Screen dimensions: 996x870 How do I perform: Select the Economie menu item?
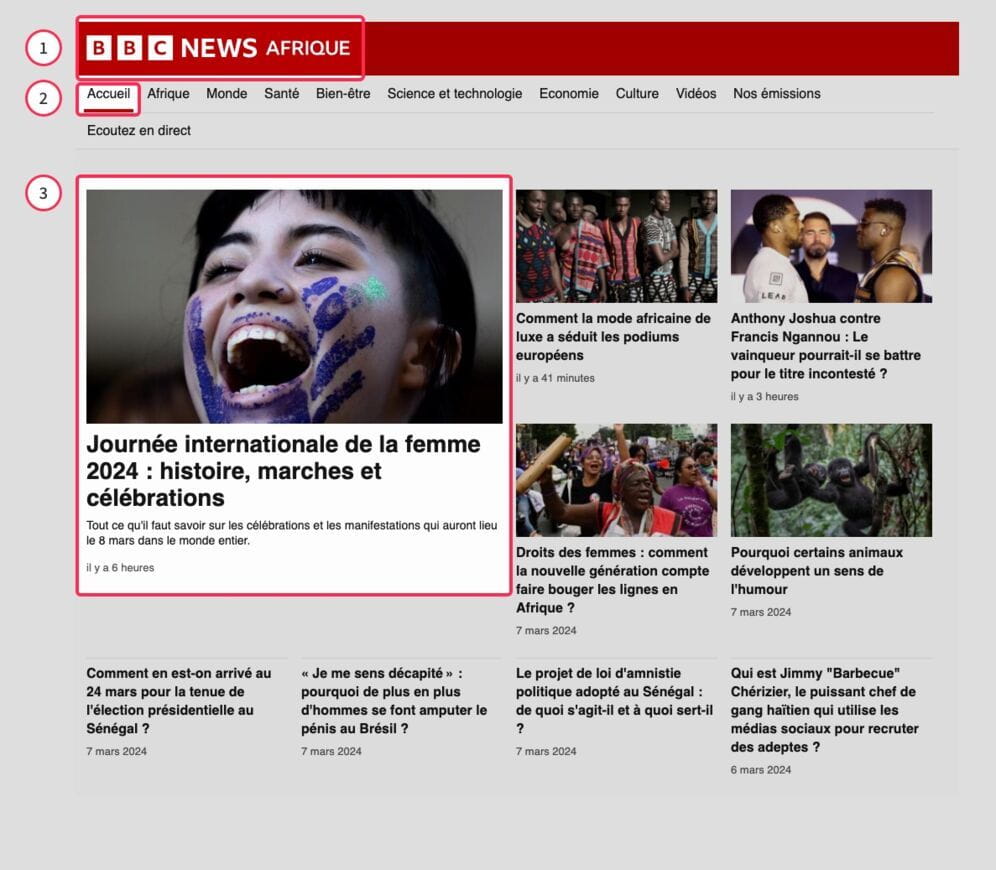pos(568,94)
